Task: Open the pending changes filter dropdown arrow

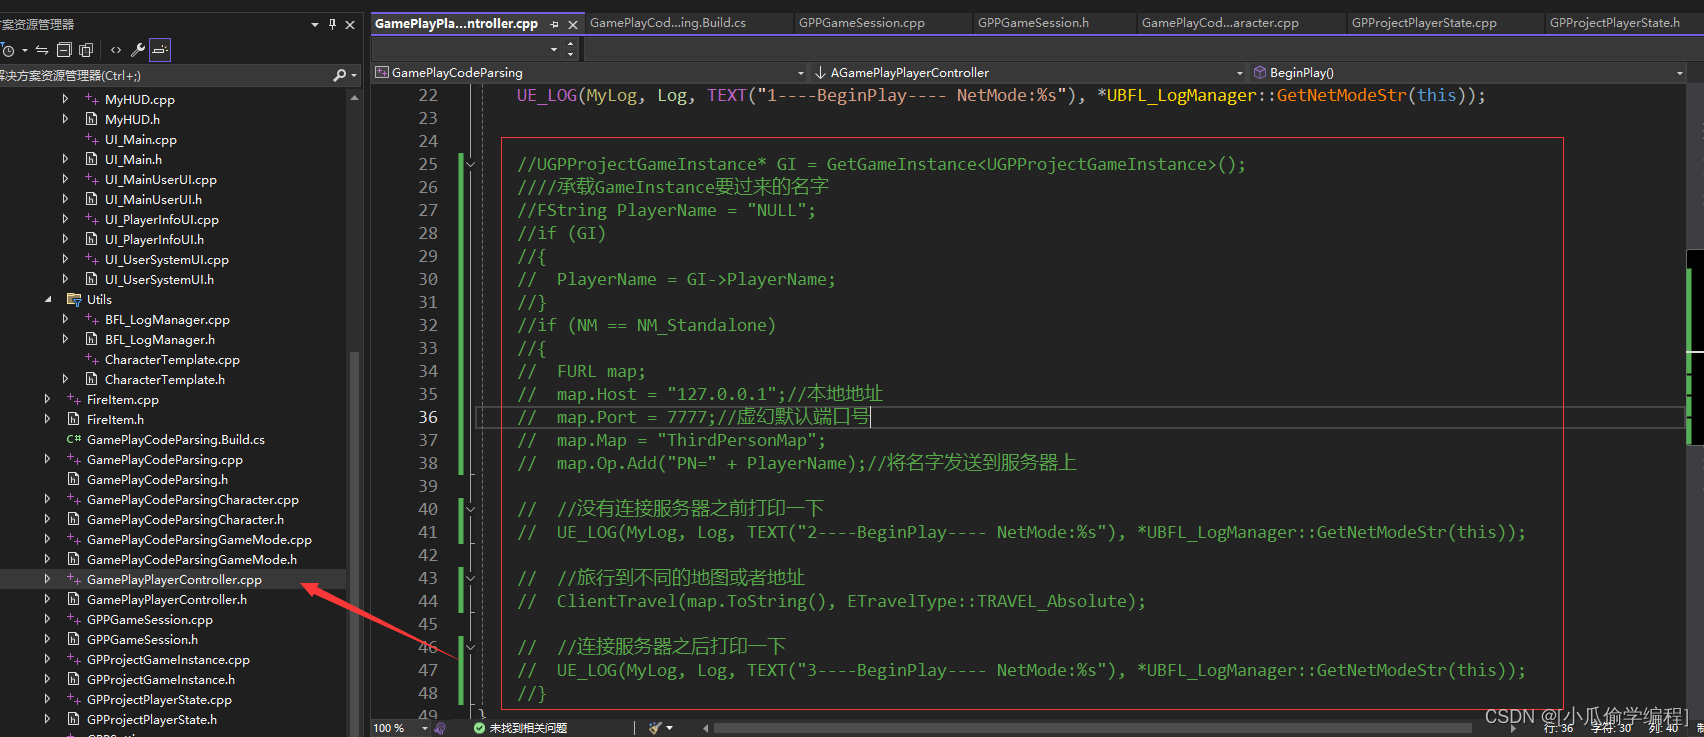Action: click(x=24, y=50)
